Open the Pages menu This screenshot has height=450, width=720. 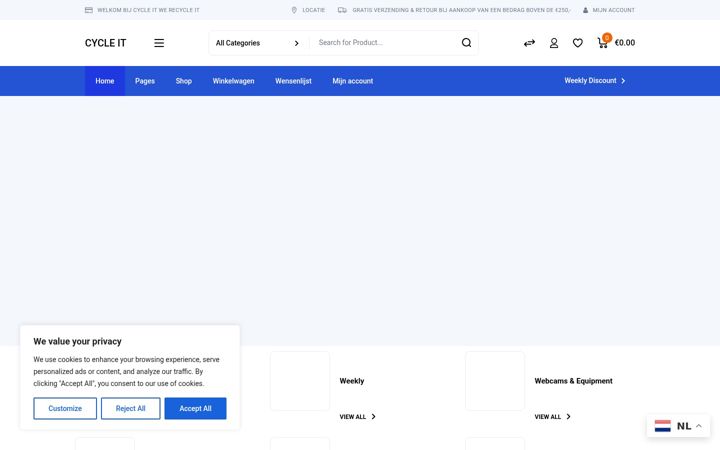click(145, 81)
